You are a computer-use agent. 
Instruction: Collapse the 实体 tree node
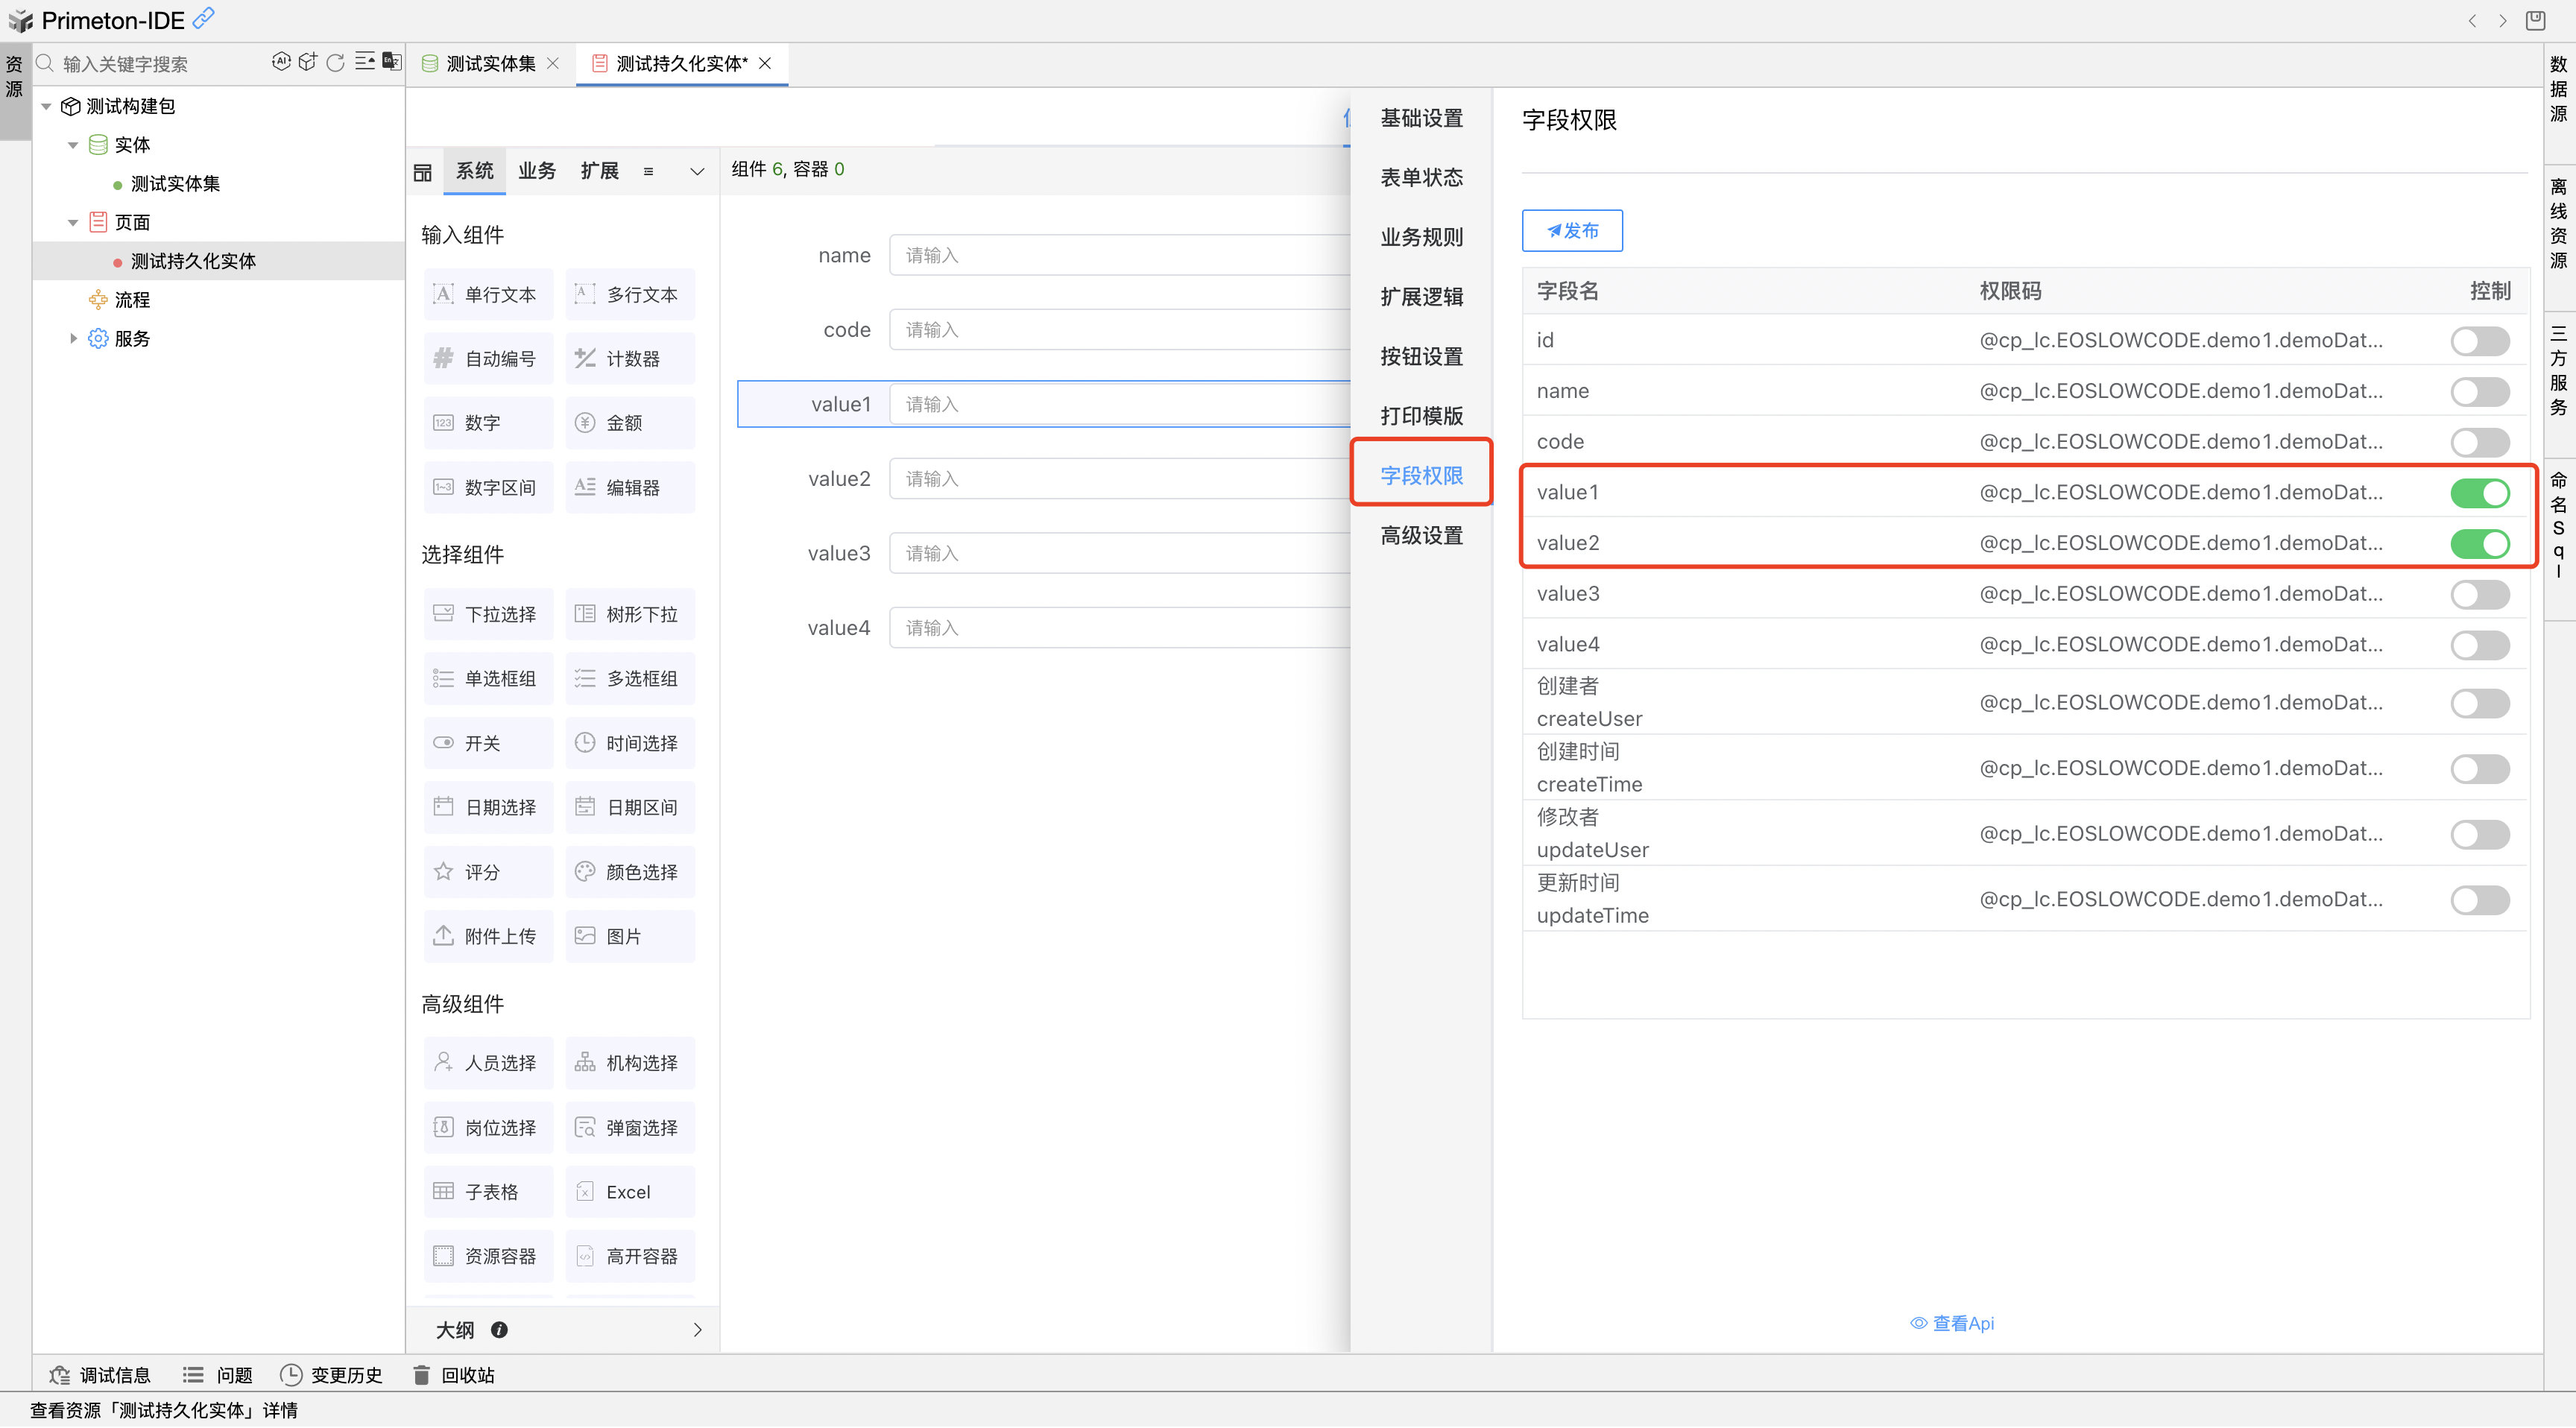click(73, 145)
